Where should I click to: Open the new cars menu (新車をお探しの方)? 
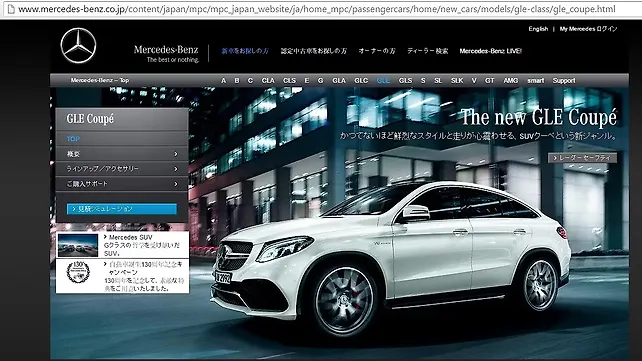pos(245,51)
